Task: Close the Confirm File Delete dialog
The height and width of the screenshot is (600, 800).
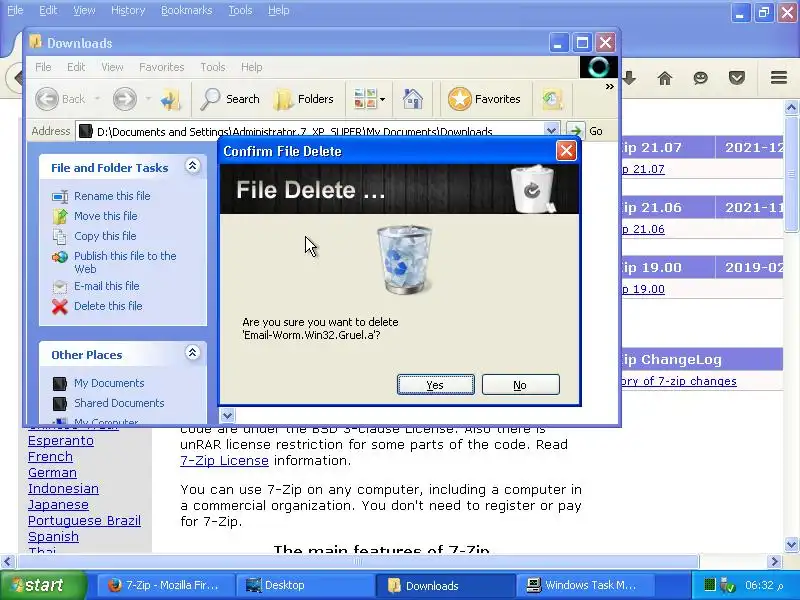Action: tap(566, 151)
